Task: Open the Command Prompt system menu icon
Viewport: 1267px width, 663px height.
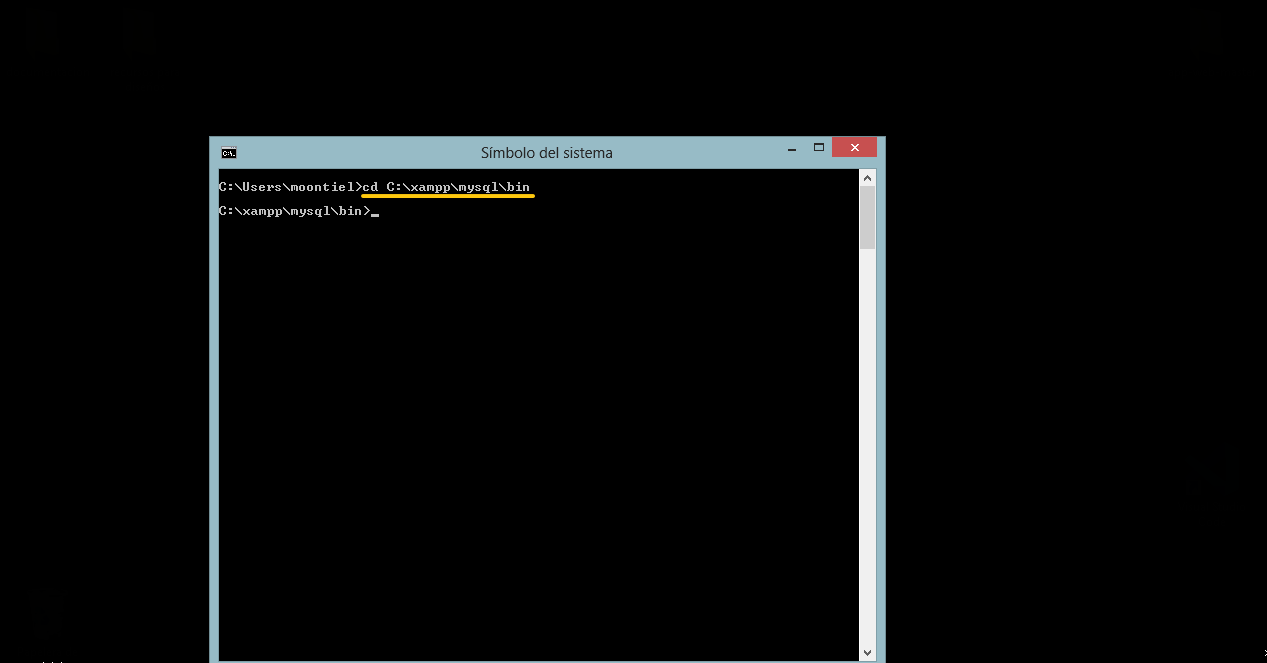Action: pos(229,153)
